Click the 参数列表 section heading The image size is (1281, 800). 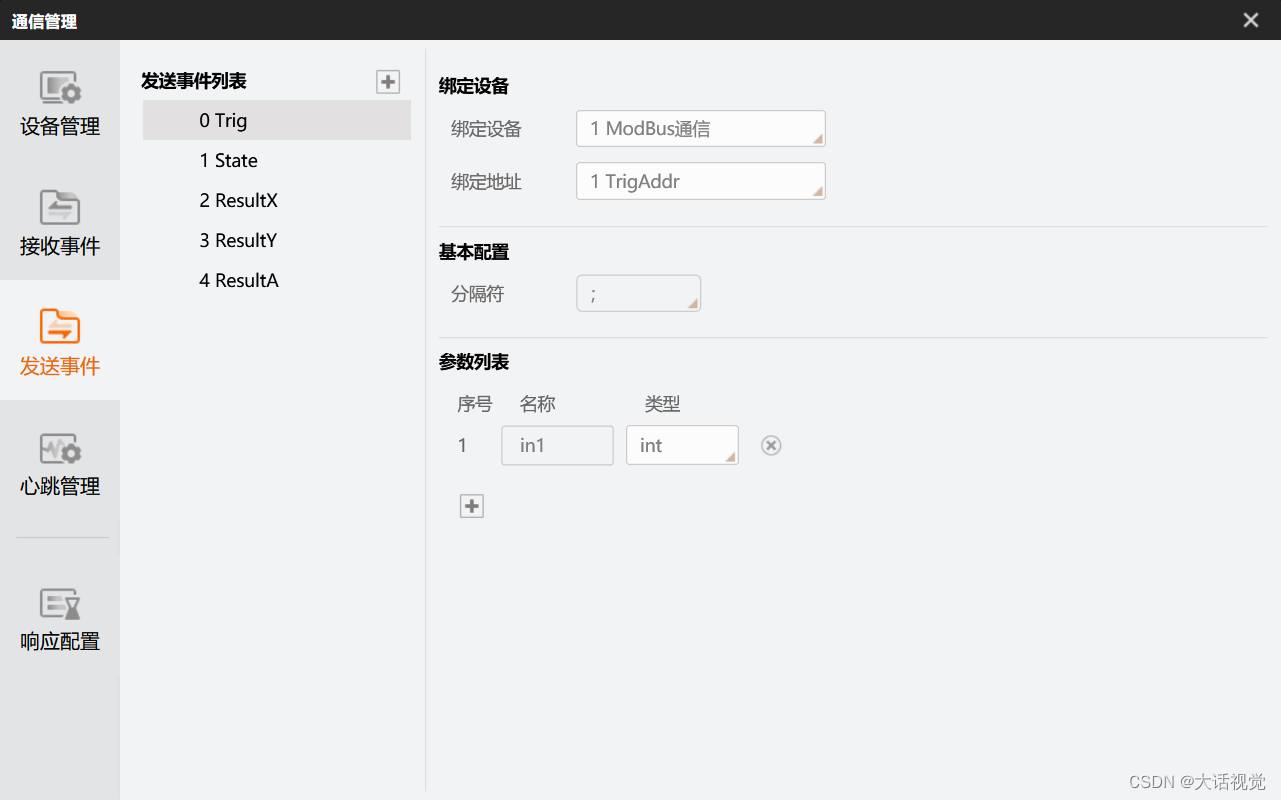(x=474, y=362)
